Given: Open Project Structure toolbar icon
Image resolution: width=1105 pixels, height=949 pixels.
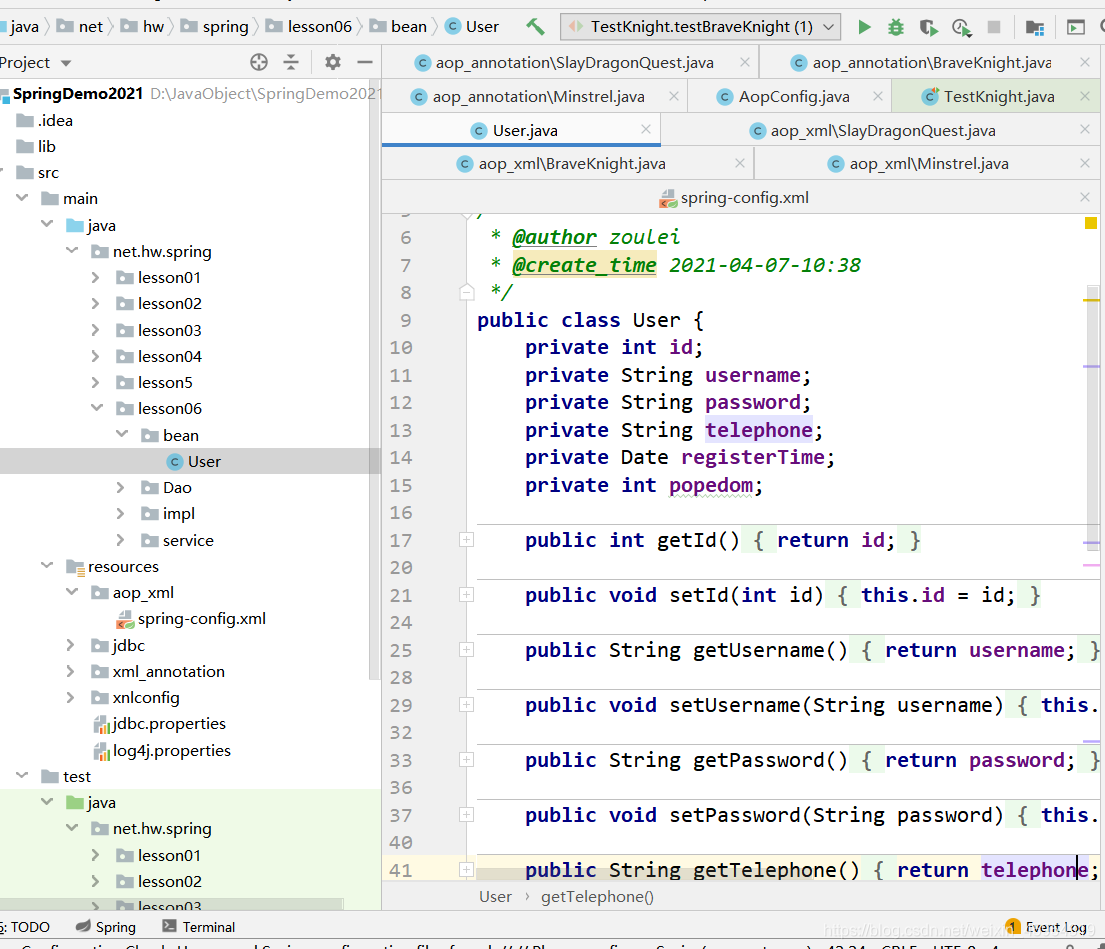Looking at the screenshot, I should pyautogui.click(x=1035, y=27).
